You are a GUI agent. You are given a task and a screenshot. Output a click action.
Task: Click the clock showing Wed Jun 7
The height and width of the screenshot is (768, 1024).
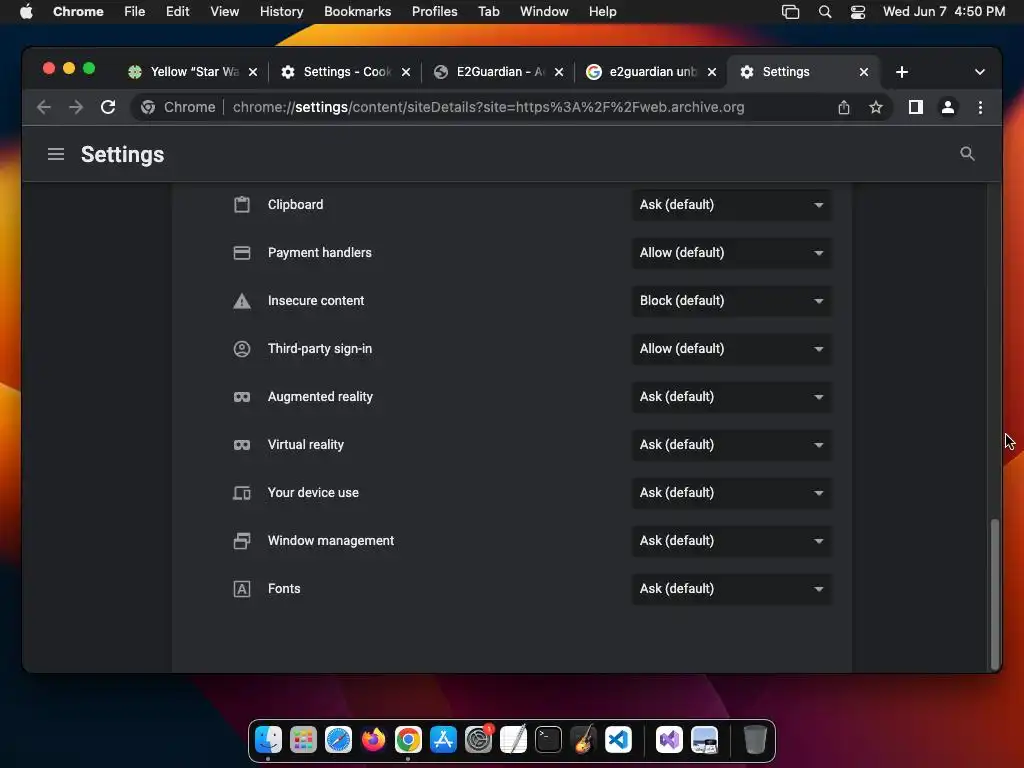coord(944,11)
